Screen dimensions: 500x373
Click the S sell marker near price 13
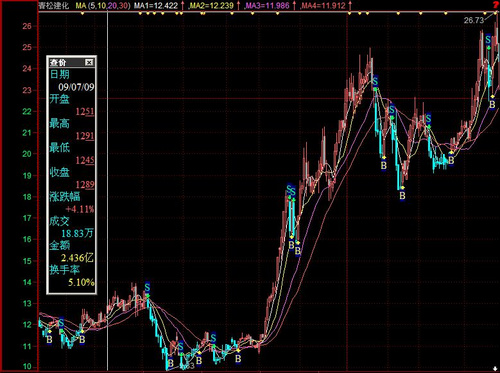pyautogui.click(x=147, y=287)
